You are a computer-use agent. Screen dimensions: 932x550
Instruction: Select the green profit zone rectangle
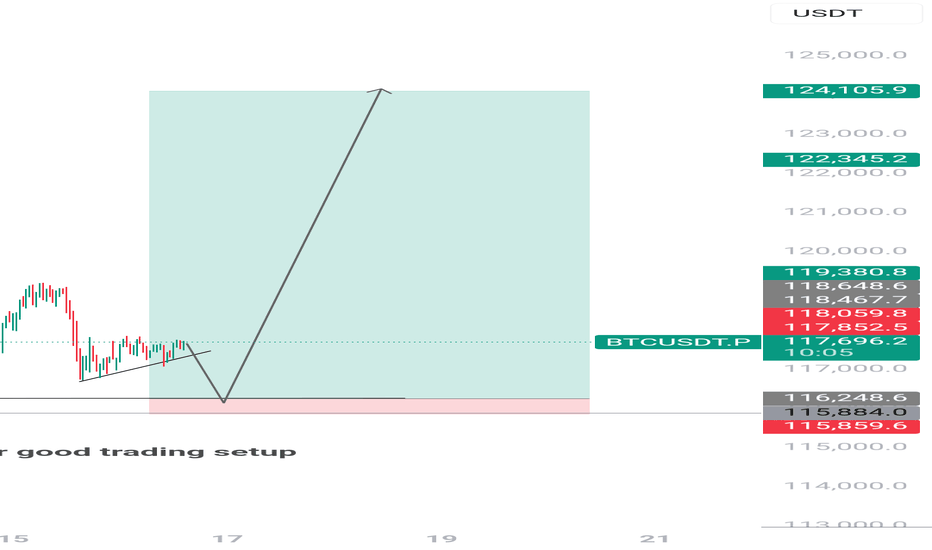(369, 244)
